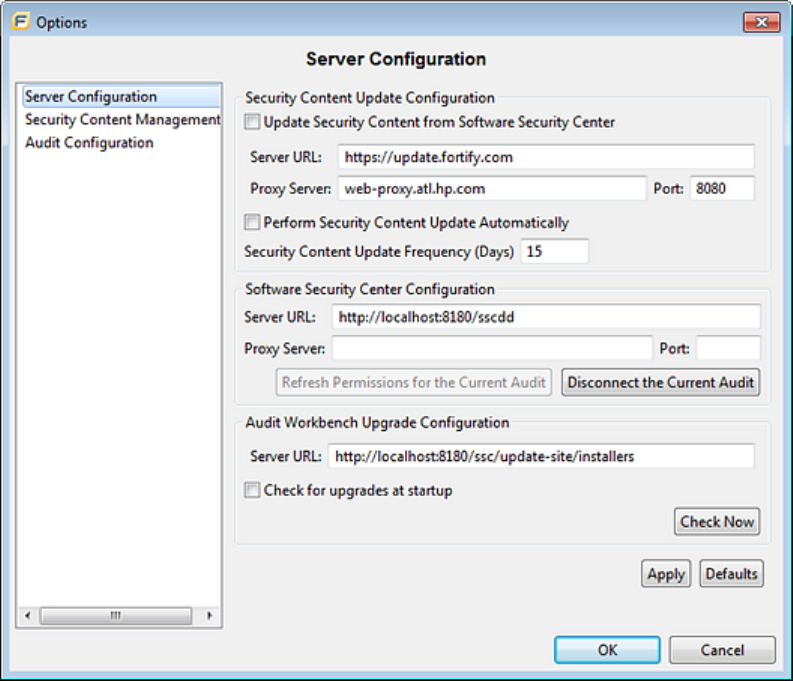
Task: Click Disconnect the Current Audit button
Action: pos(660,382)
